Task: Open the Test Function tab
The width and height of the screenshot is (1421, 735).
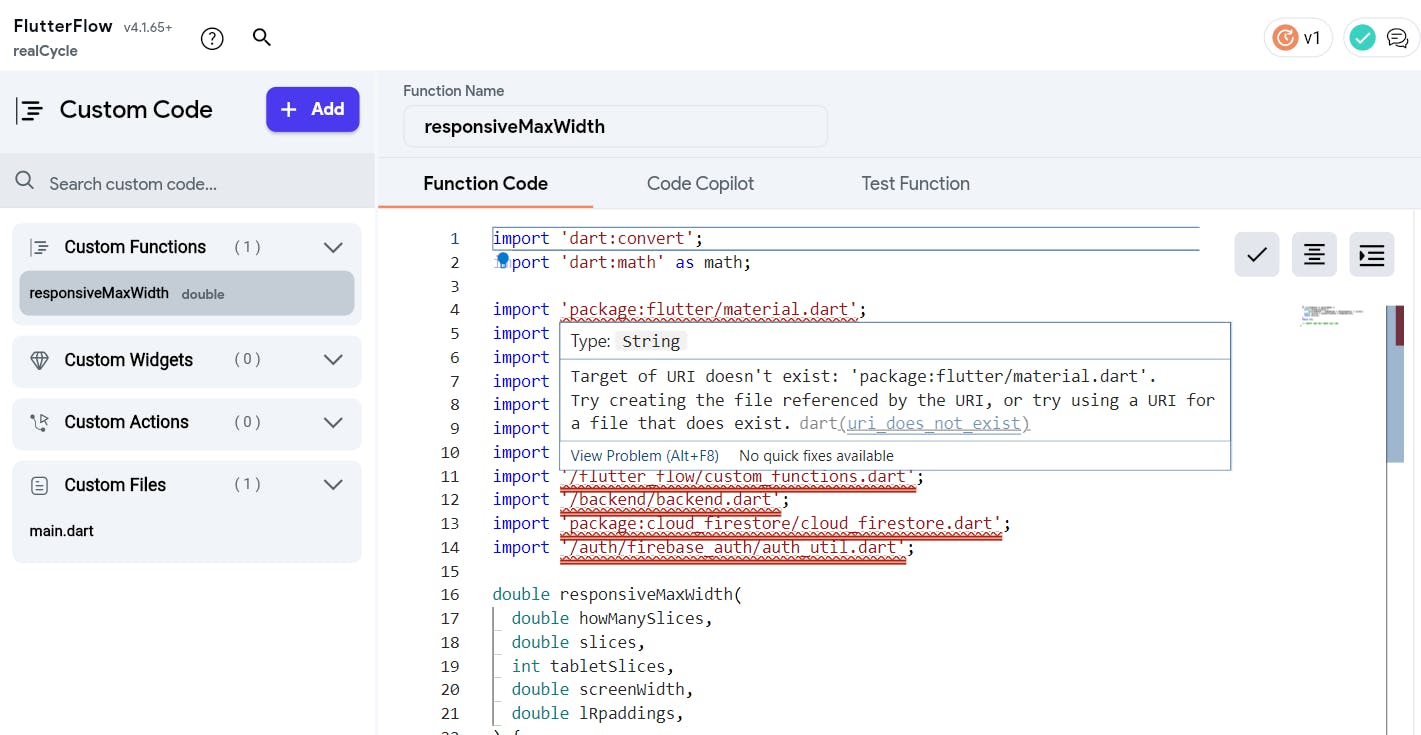Action: click(x=915, y=183)
